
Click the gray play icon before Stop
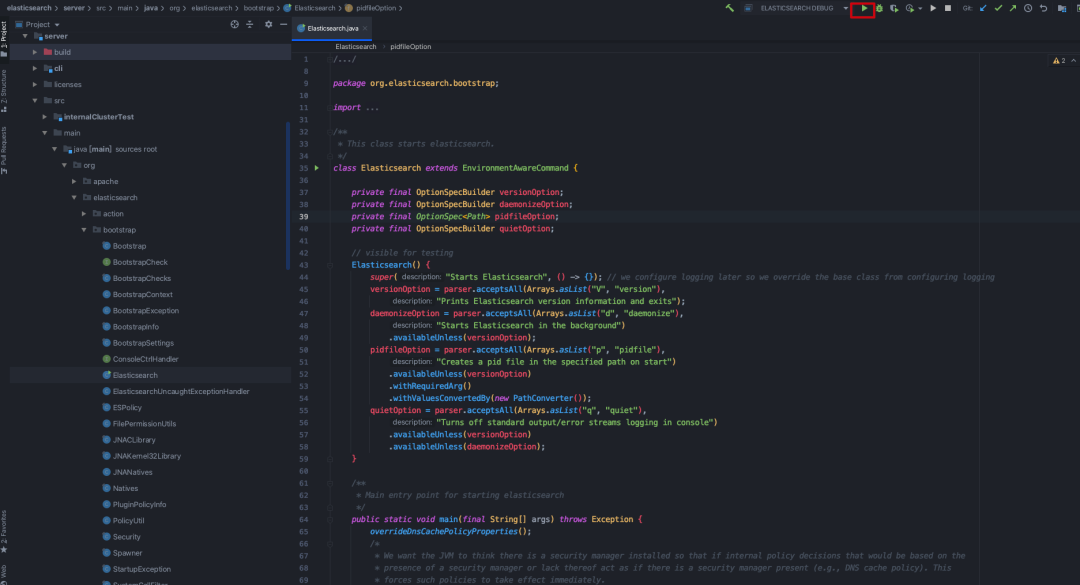(x=933, y=8)
